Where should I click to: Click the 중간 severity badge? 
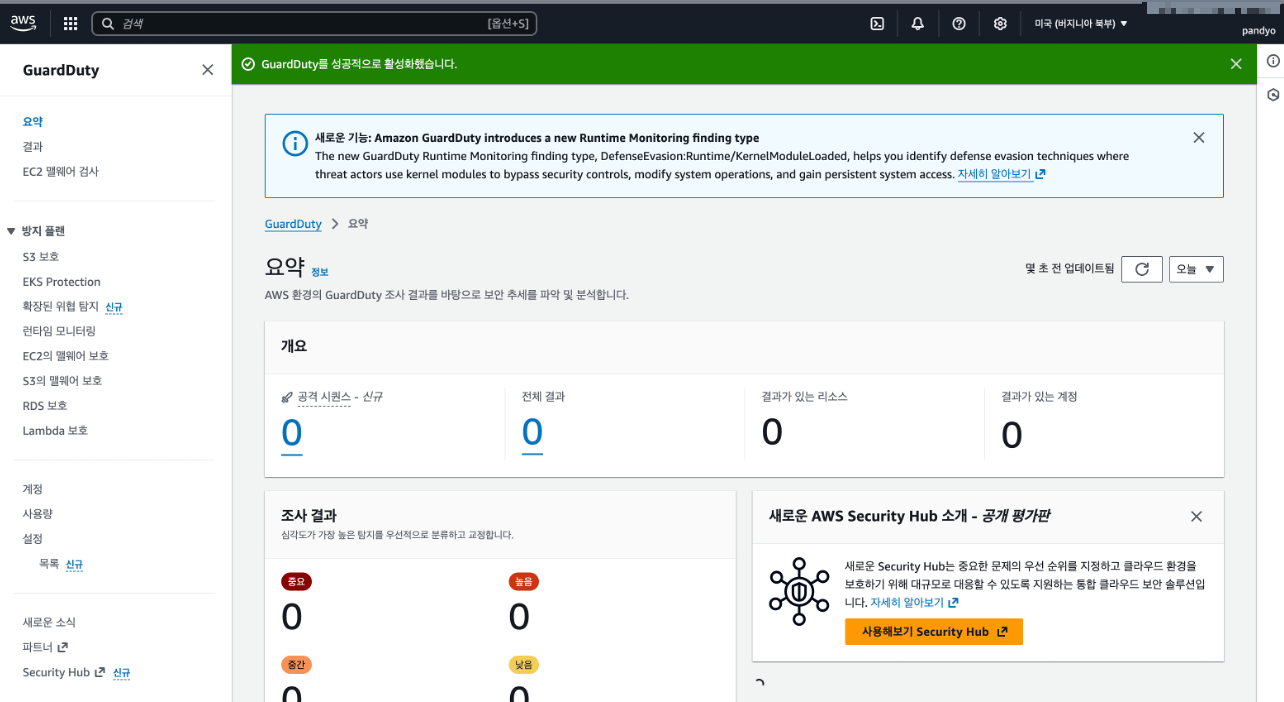tap(296, 664)
